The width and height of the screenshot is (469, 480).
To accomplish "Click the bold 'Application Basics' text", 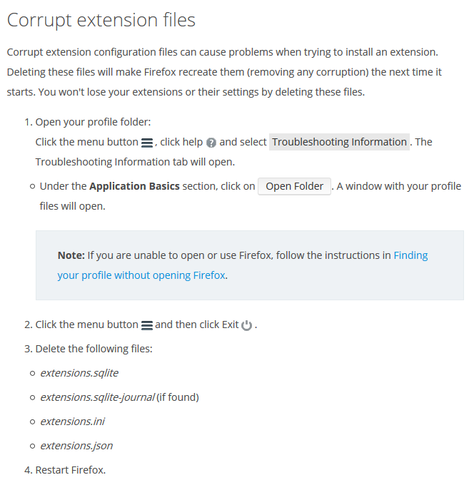I will [x=134, y=186].
